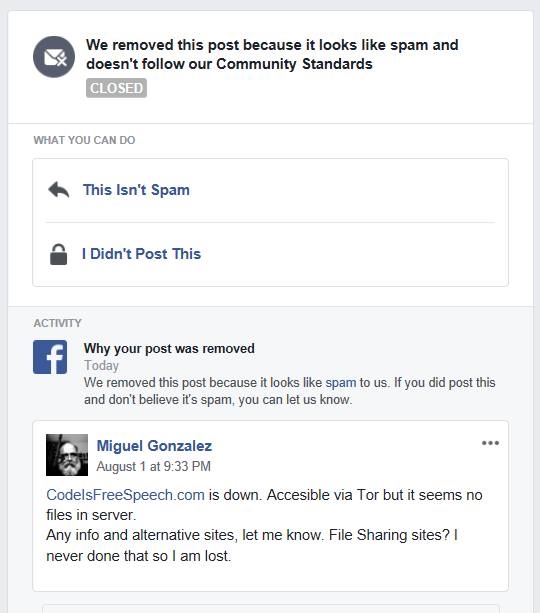Image resolution: width=540 pixels, height=613 pixels.
Task: Click the WHAT YOU CAN DO section label
Action: 84,140
